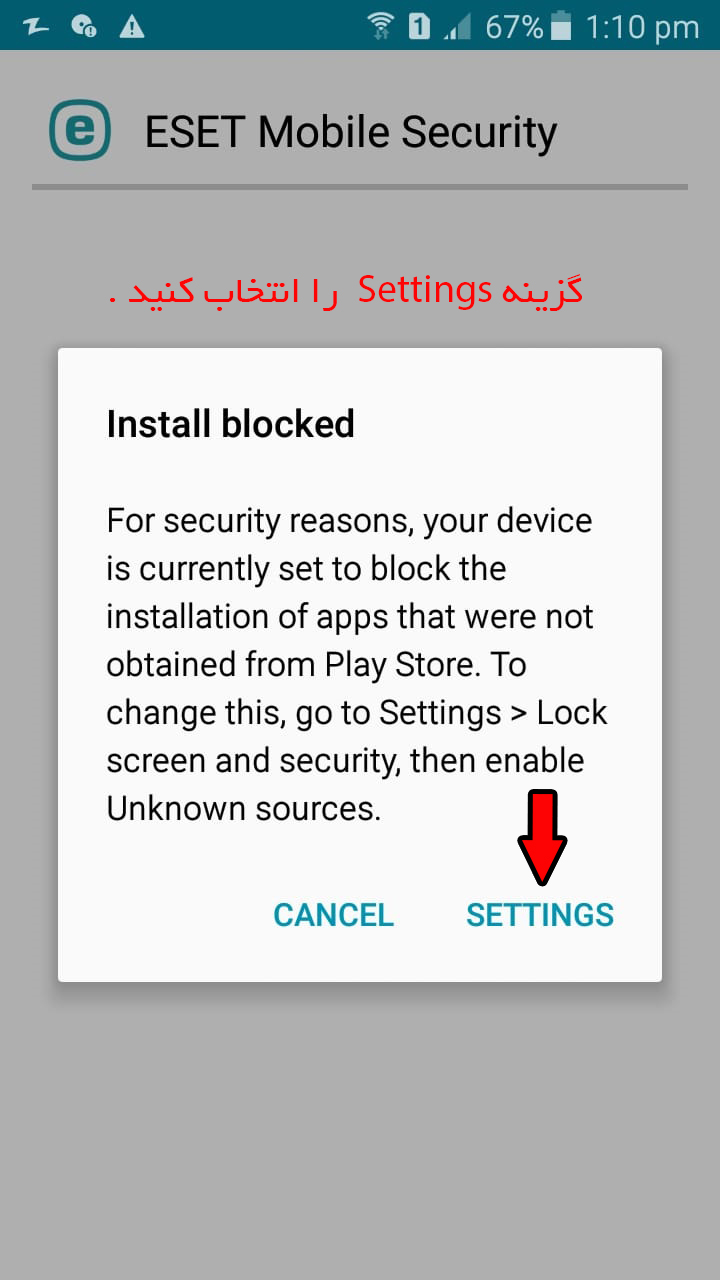
Task: Tap the warning triangle status icon
Action: pos(131,27)
